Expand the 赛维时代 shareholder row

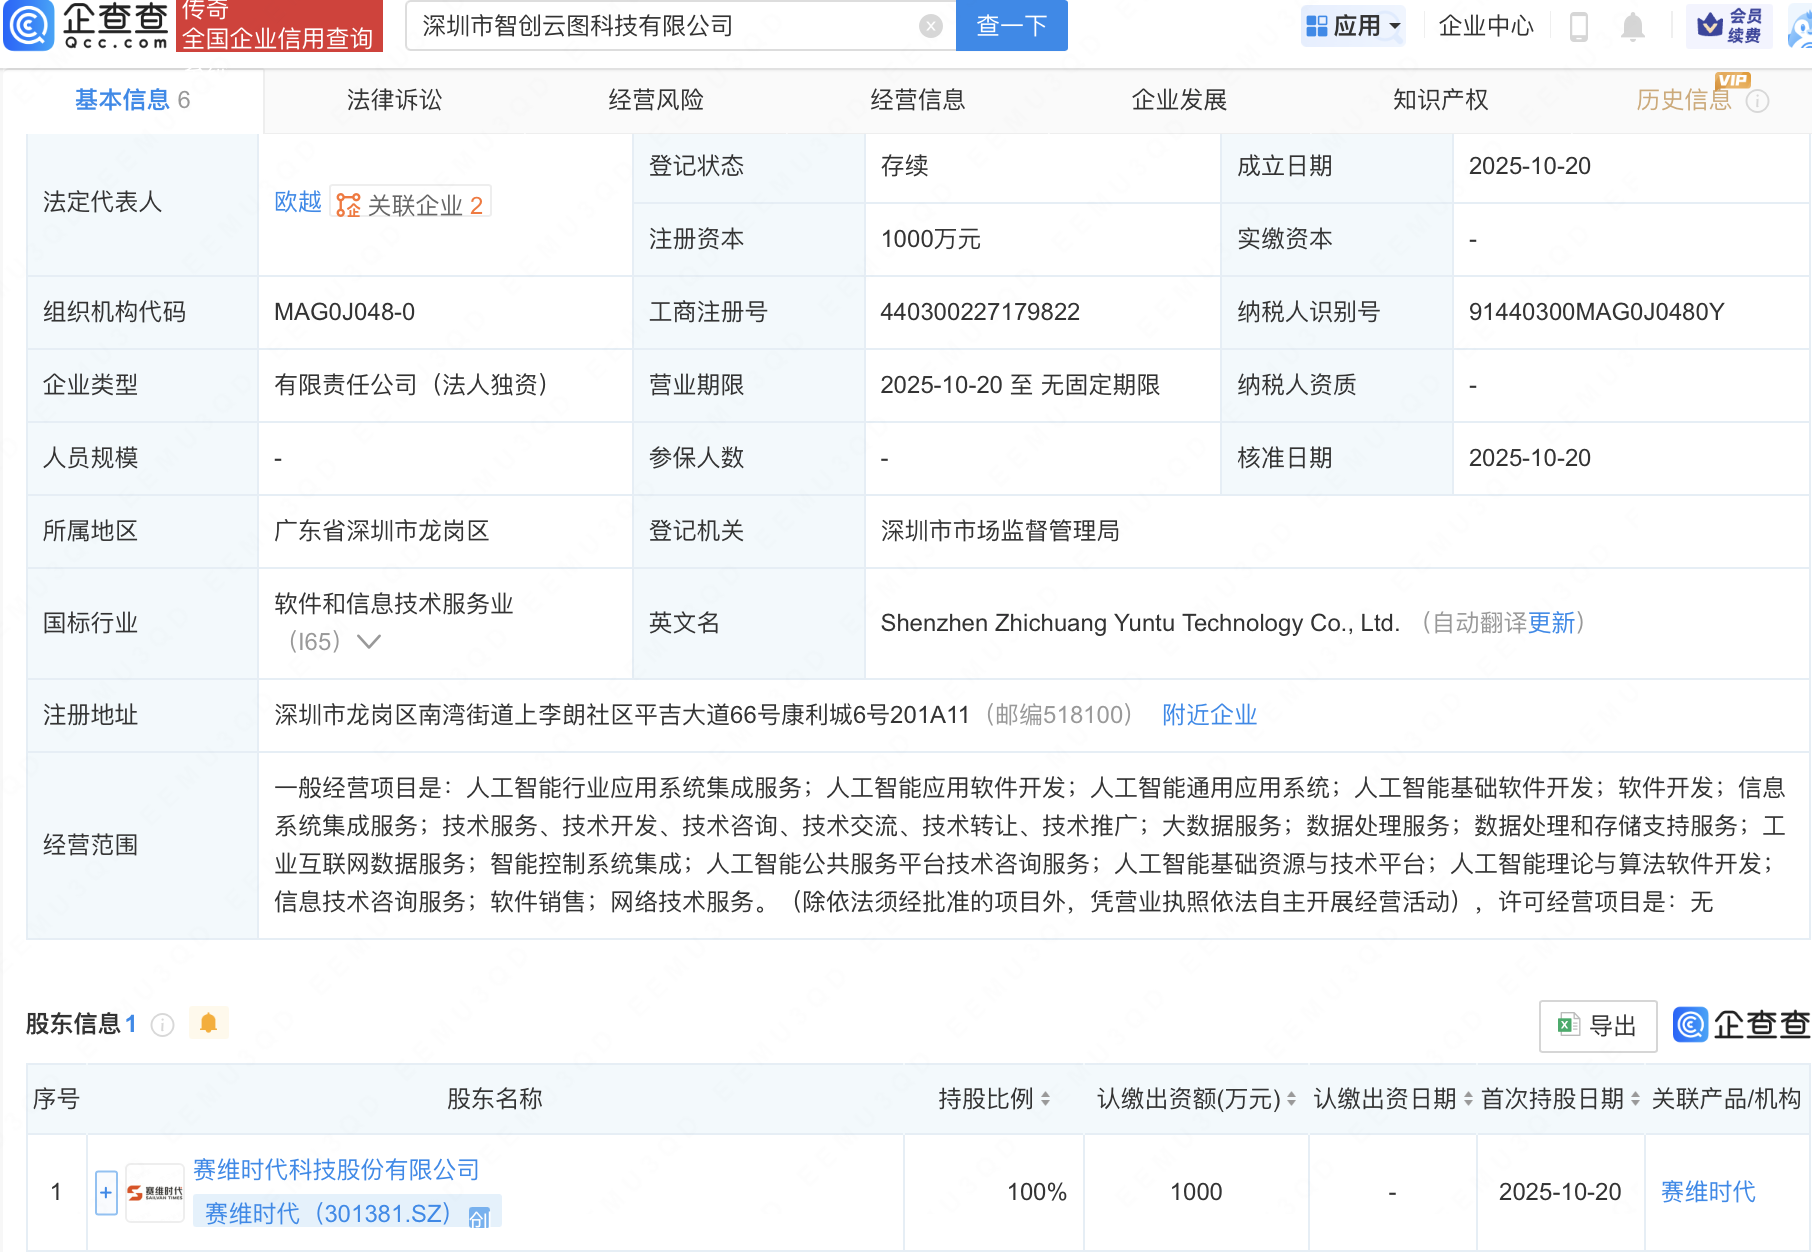[106, 1192]
